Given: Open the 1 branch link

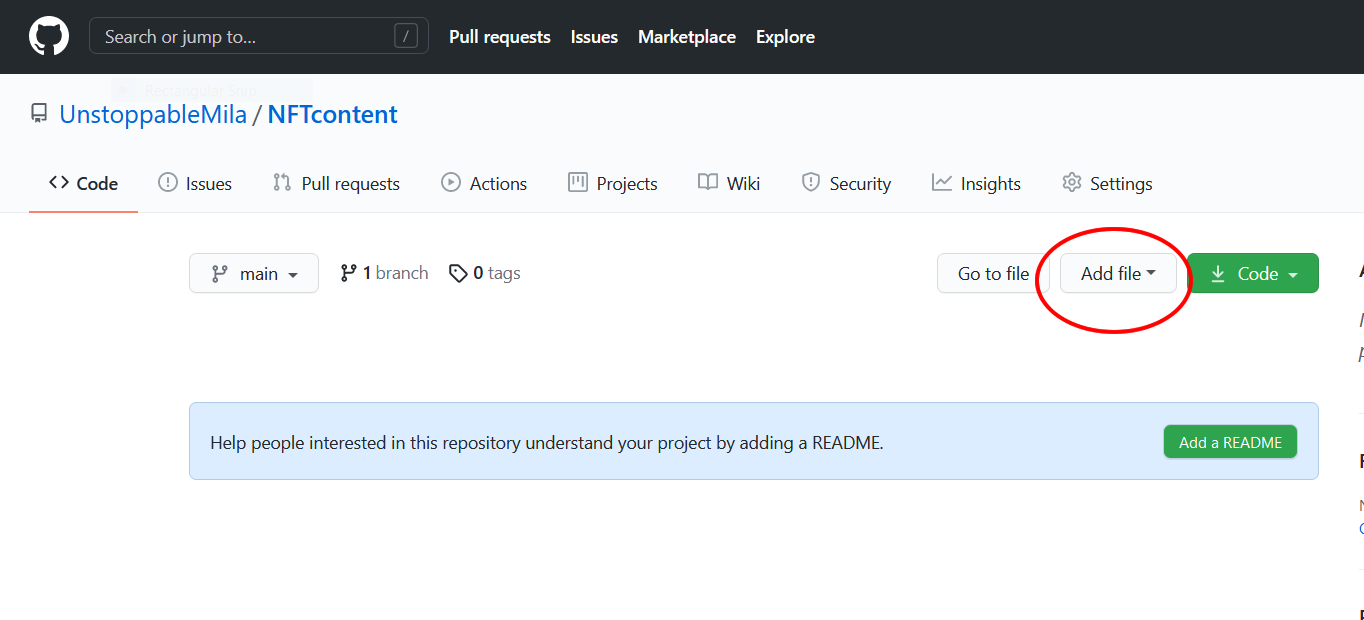Looking at the screenshot, I should point(384,273).
